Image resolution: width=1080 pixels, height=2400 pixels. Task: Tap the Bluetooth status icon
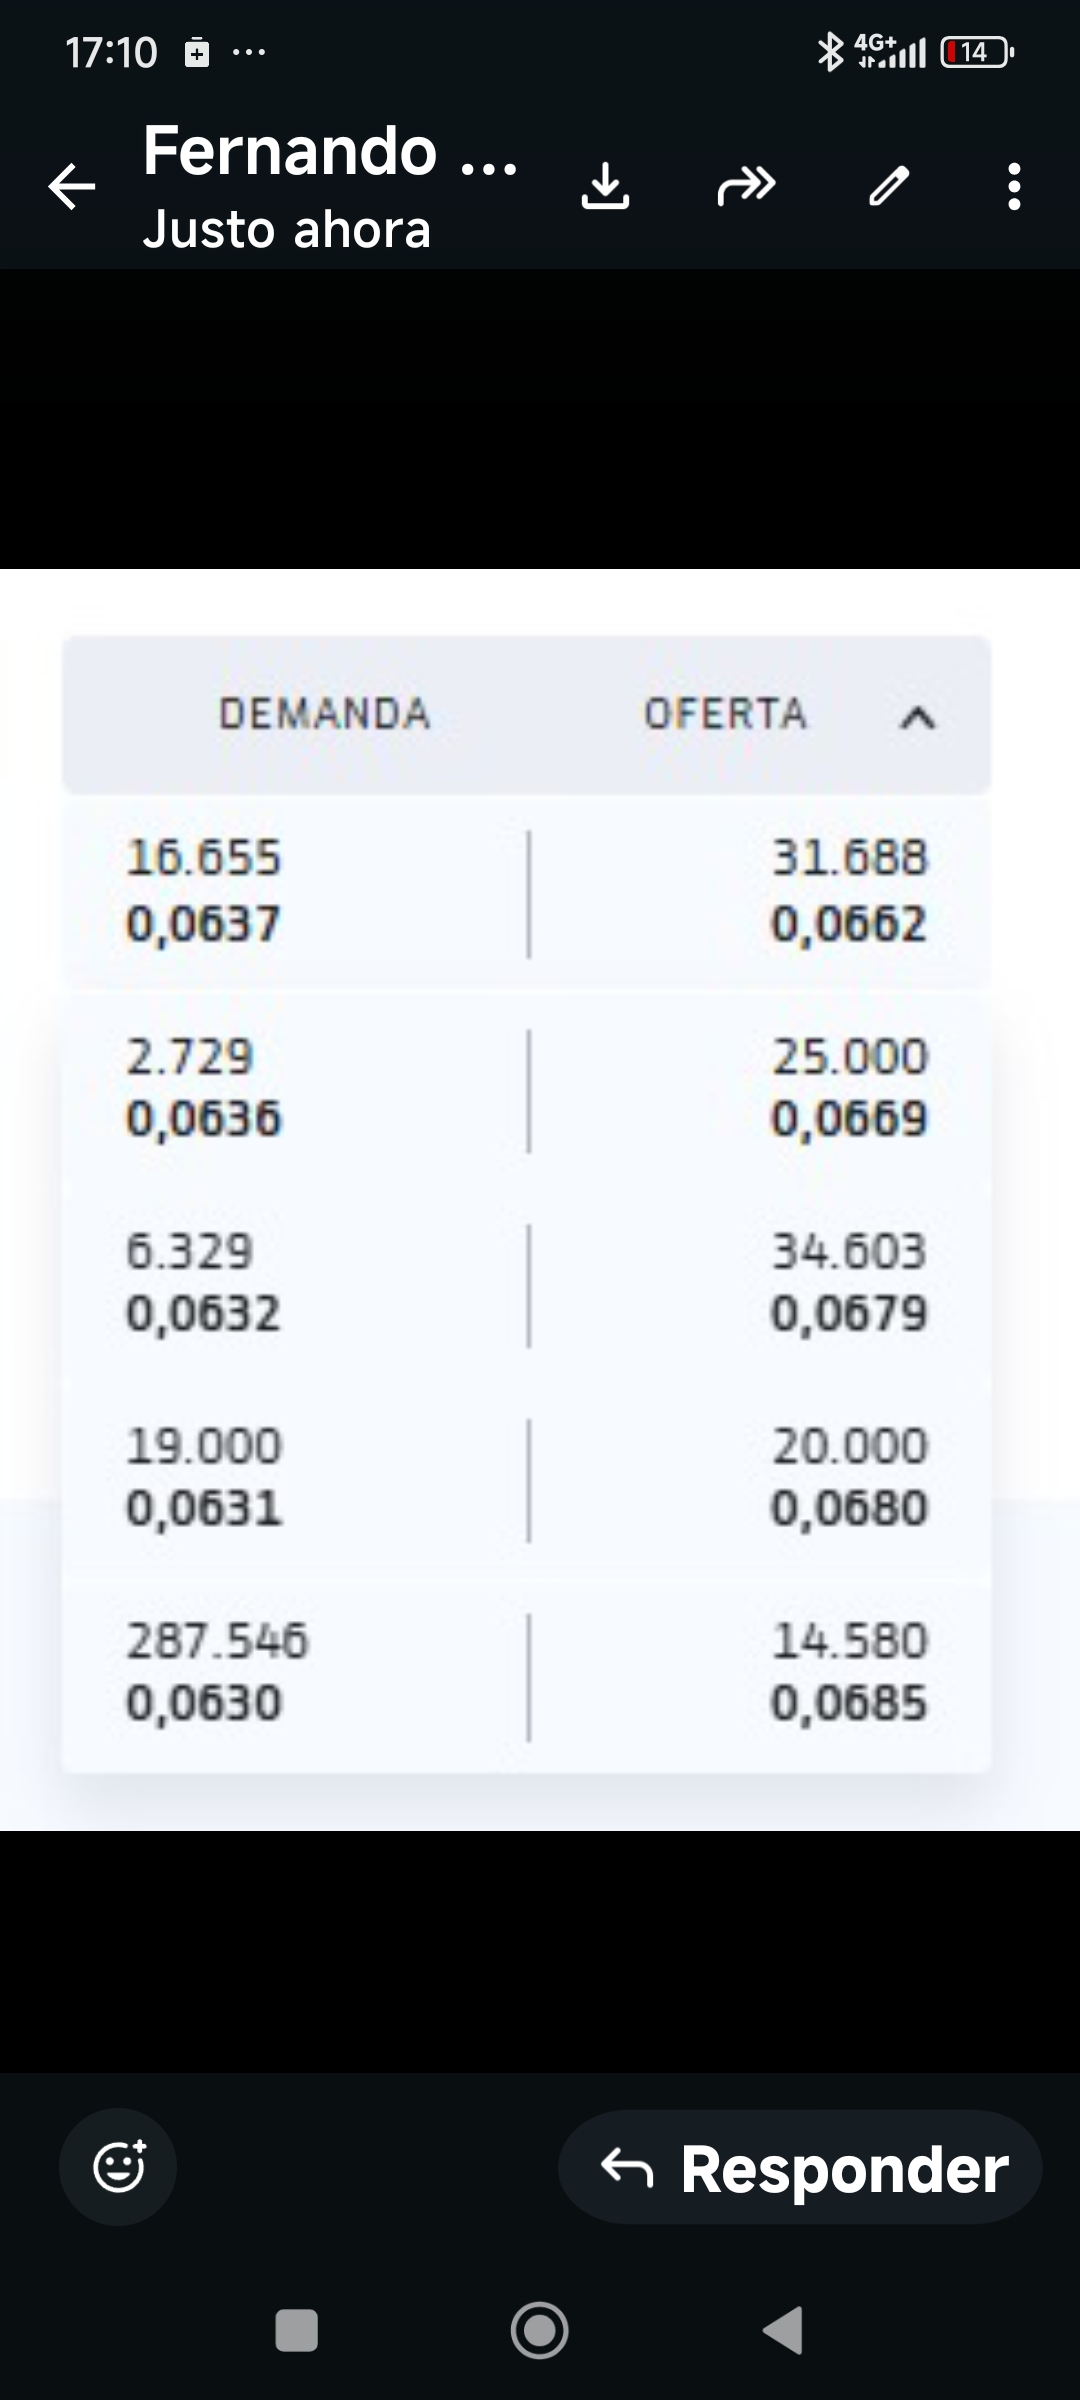pos(830,52)
